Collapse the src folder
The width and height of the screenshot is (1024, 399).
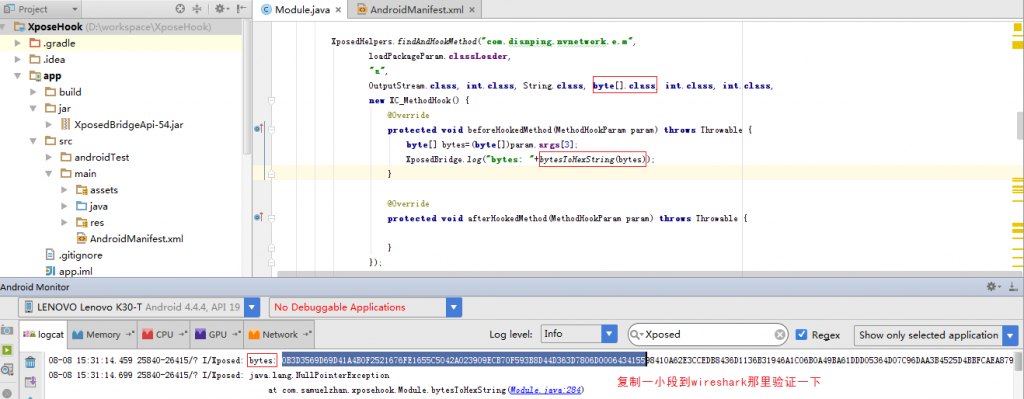coord(34,141)
